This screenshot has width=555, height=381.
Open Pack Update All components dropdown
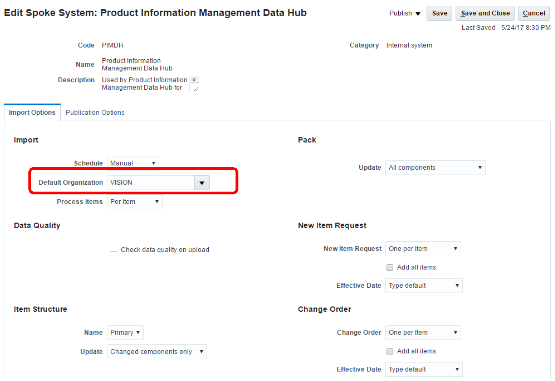point(435,167)
